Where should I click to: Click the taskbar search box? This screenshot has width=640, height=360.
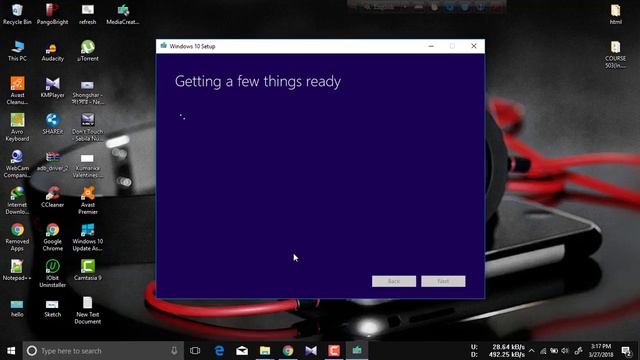click(x=103, y=351)
